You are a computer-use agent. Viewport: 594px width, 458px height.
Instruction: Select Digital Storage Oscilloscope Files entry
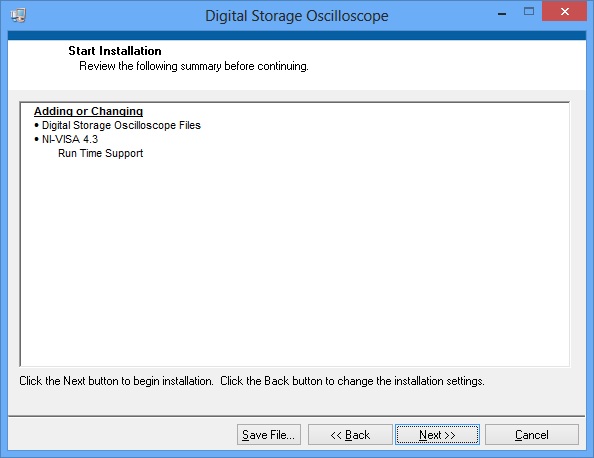pos(121,125)
